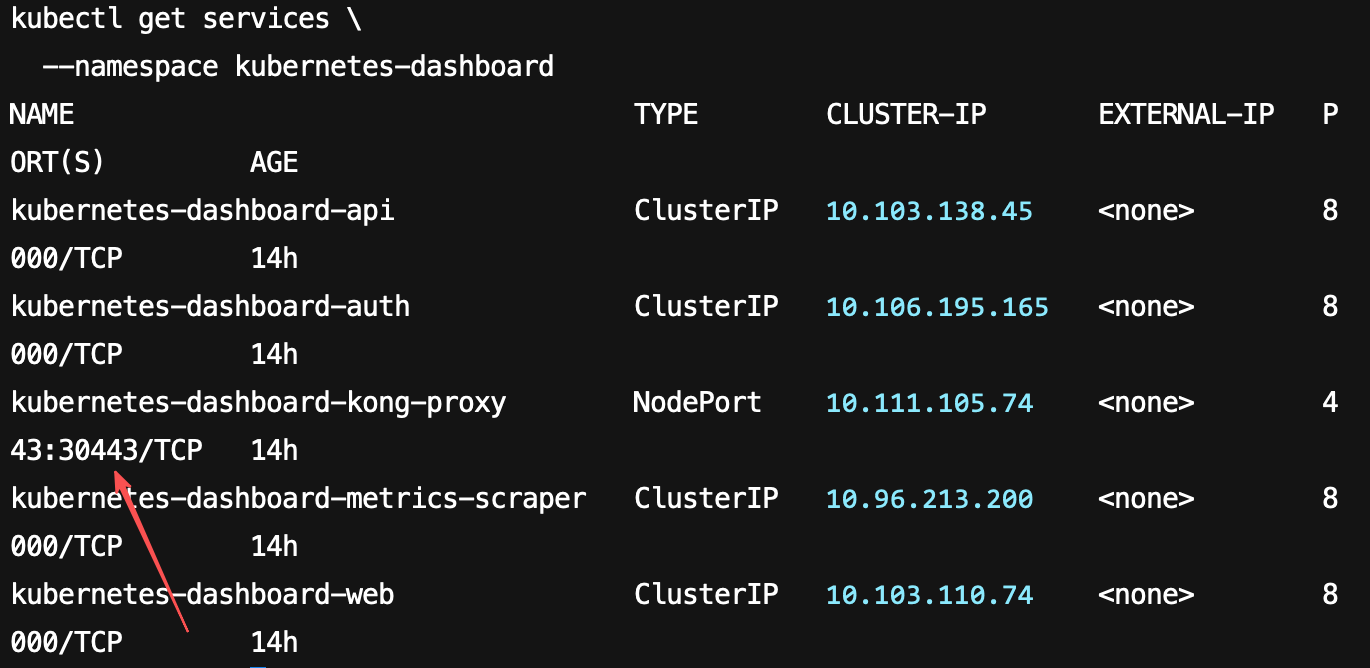
Task: Click the EXTERNAL-IP column header
Action: click(1187, 115)
